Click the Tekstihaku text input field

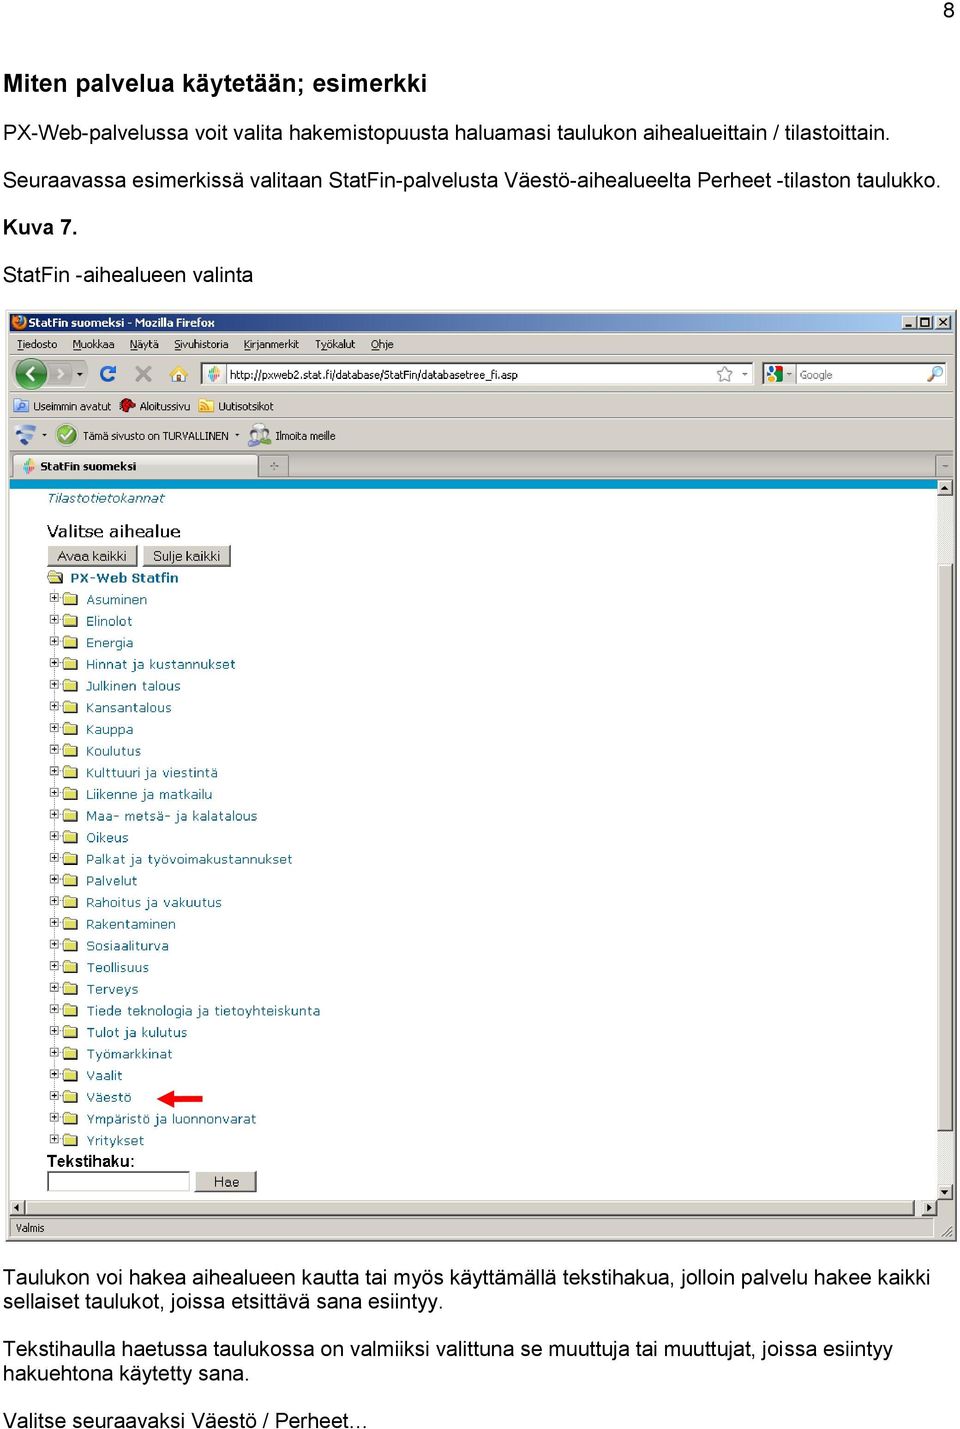(118, 1182)
